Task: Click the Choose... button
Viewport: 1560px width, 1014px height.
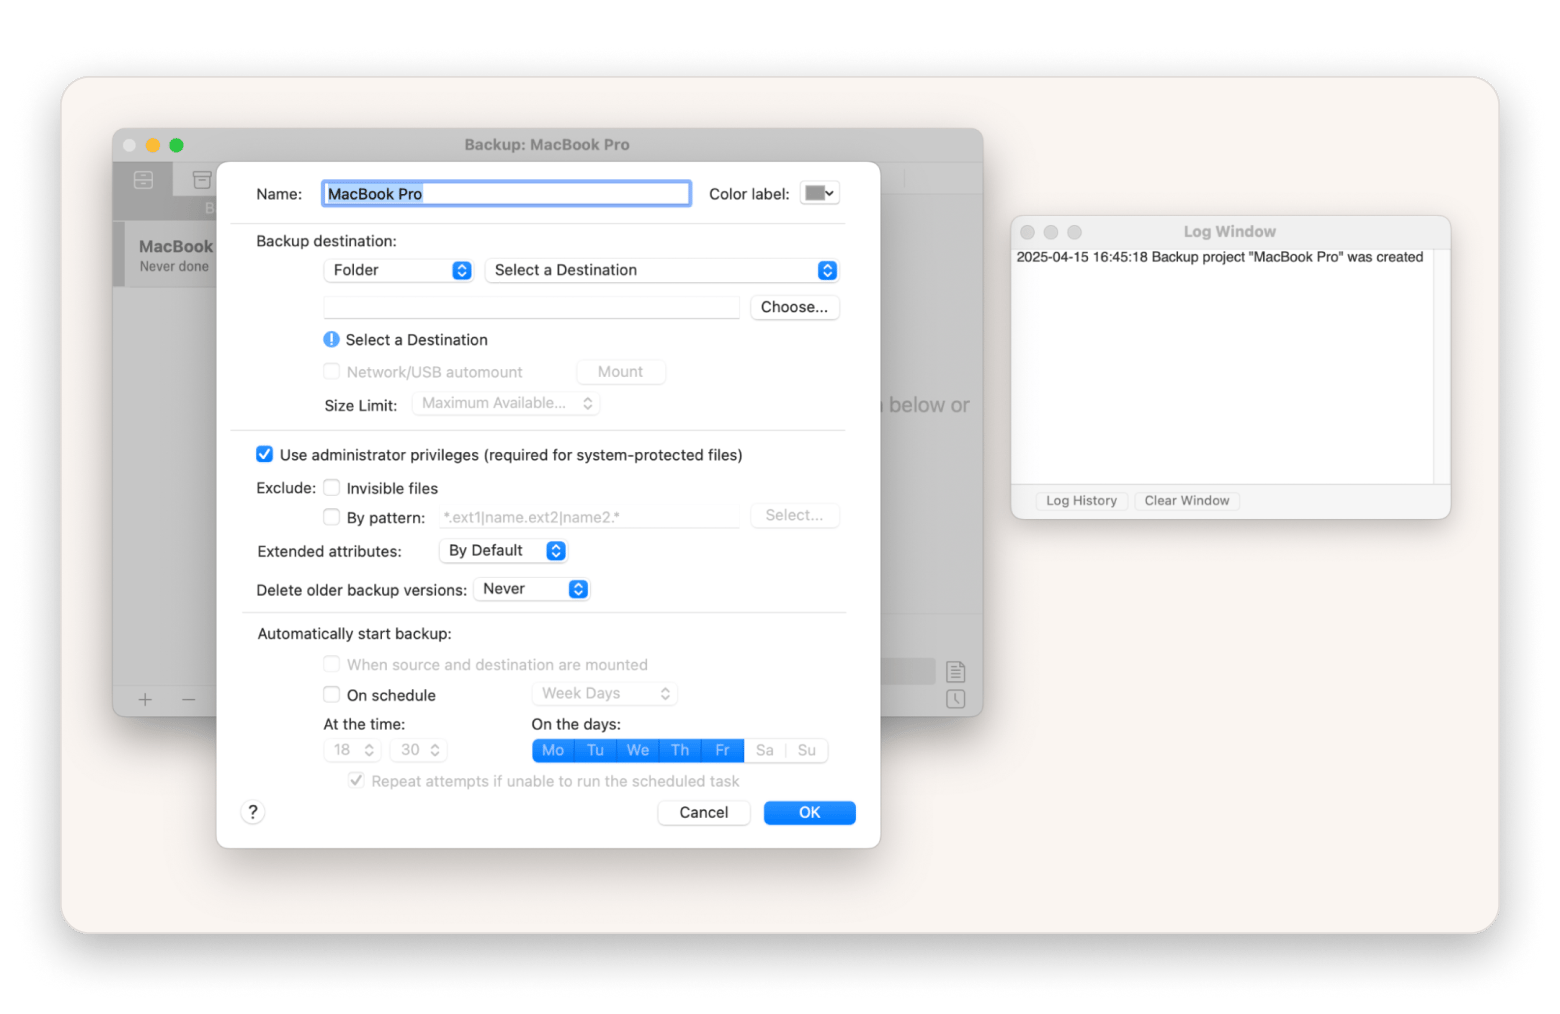Action: pos(794,307)
